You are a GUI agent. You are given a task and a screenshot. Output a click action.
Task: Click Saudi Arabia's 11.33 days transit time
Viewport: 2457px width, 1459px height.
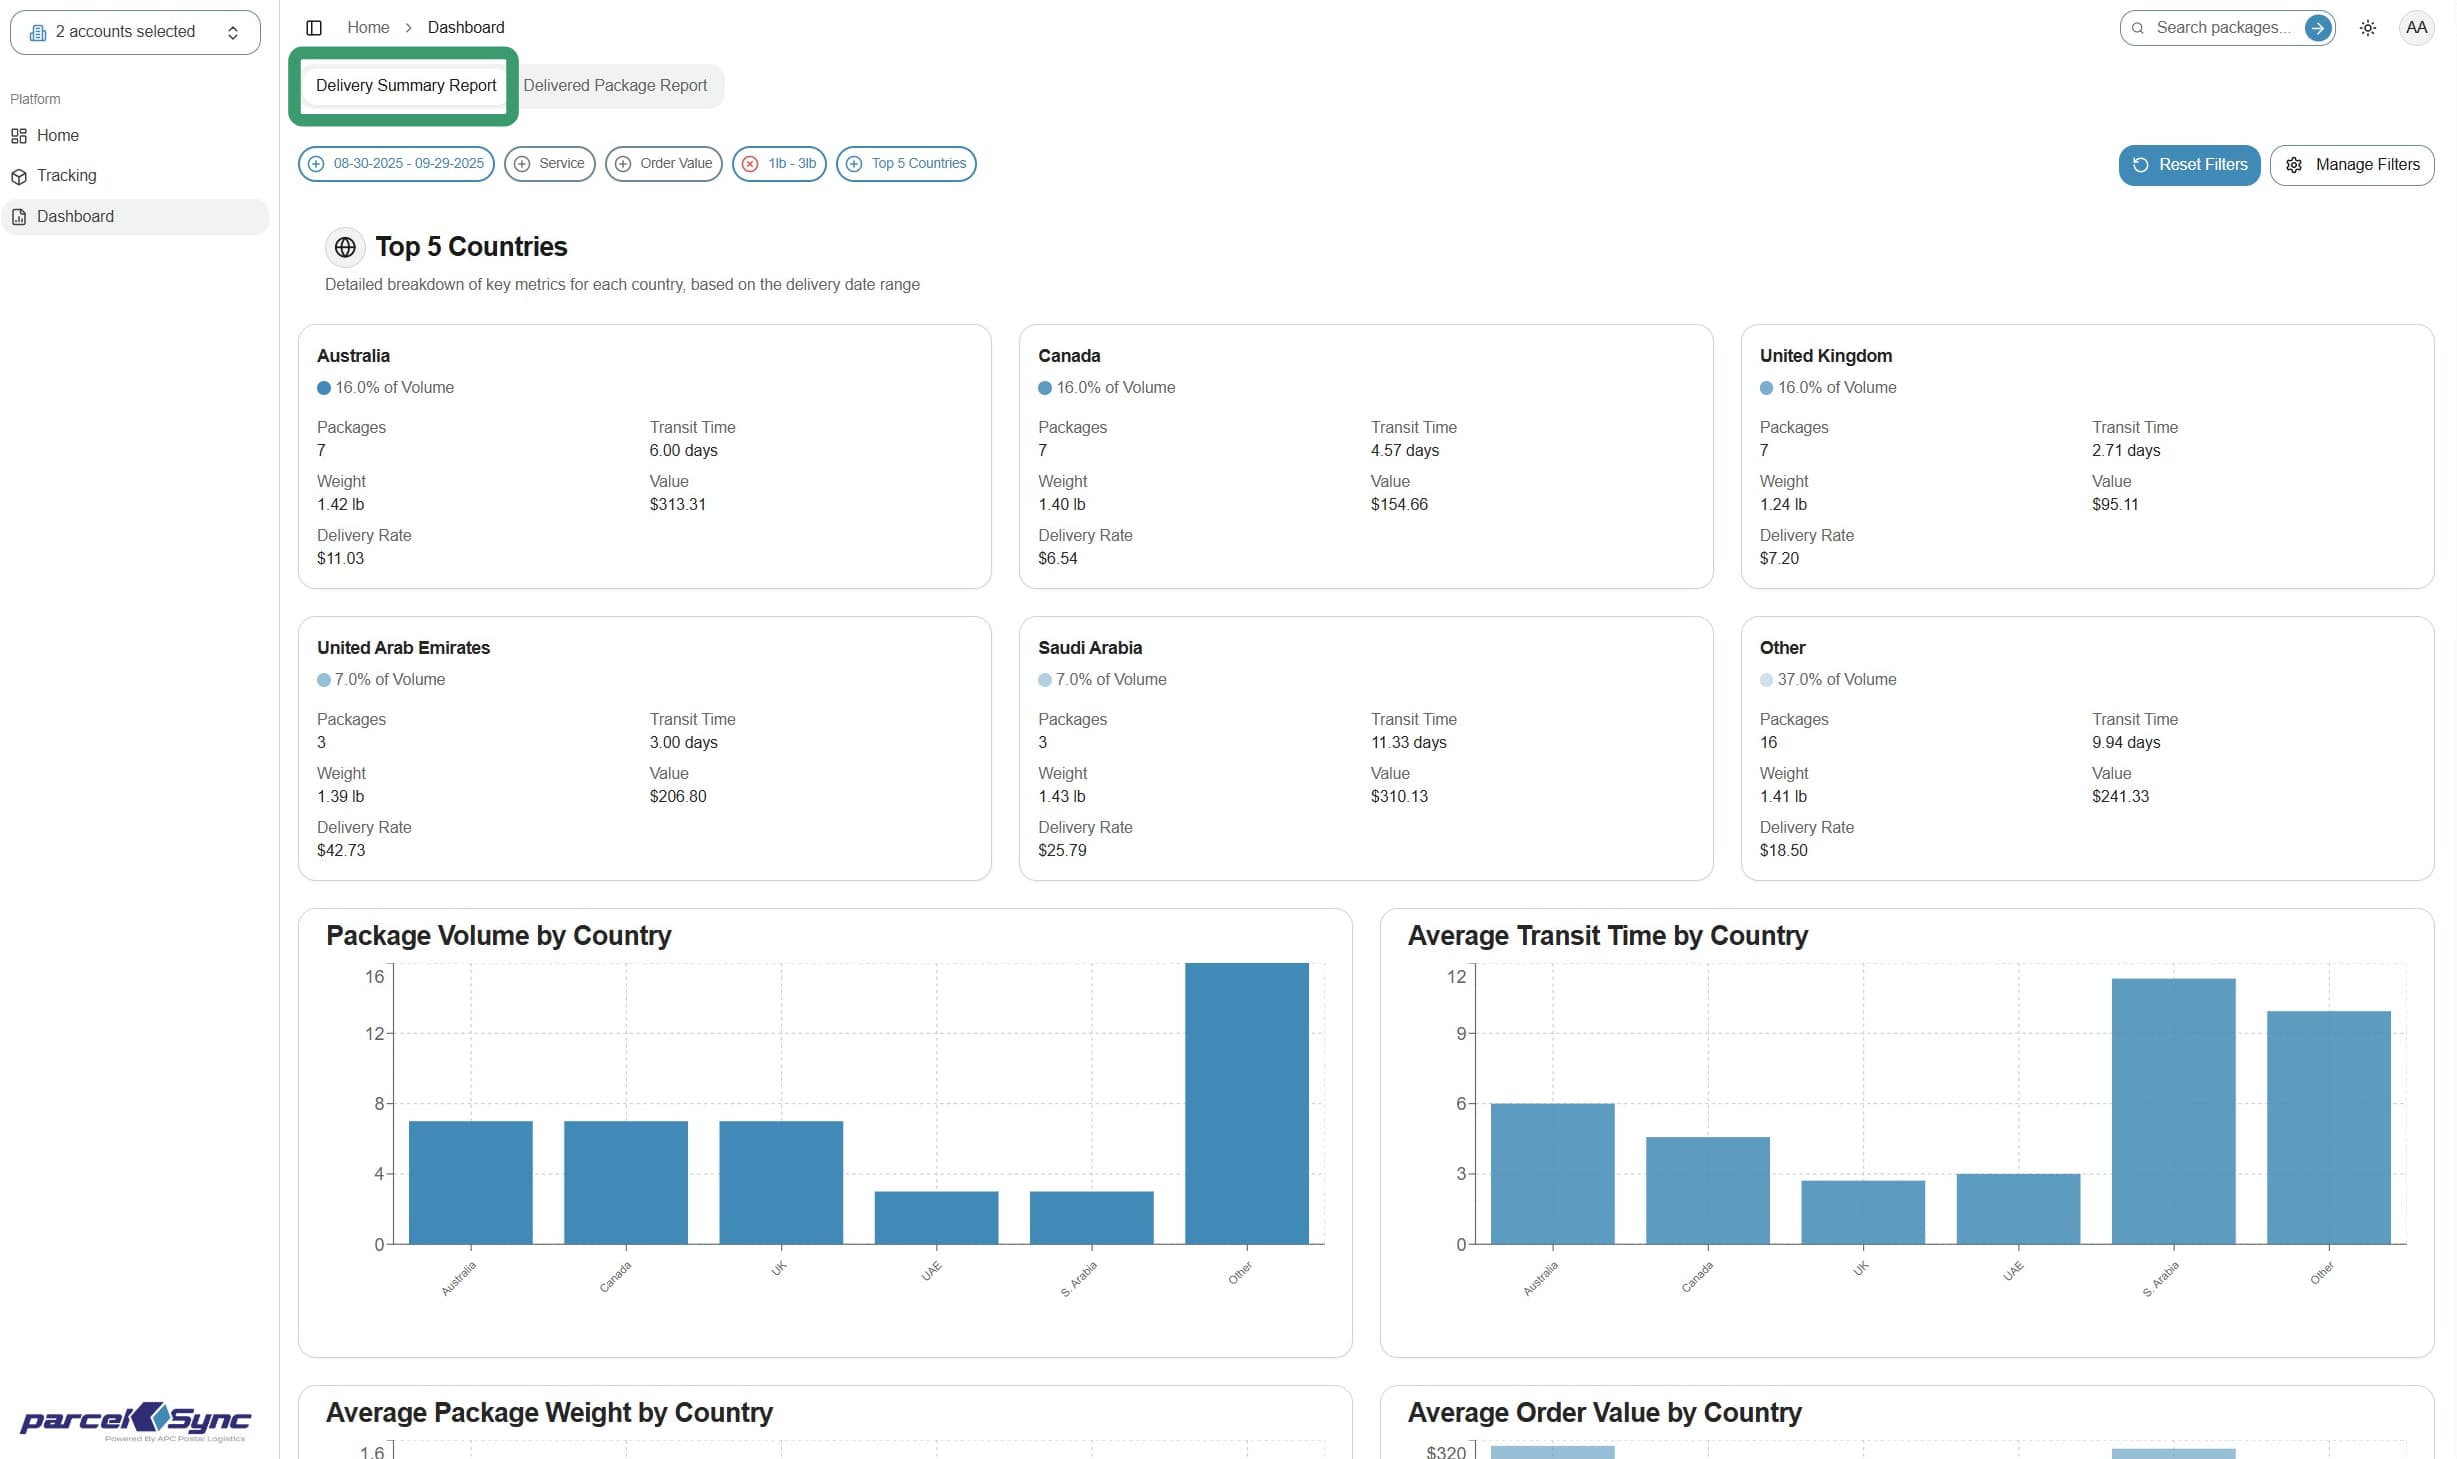[x=1408, y=743]
